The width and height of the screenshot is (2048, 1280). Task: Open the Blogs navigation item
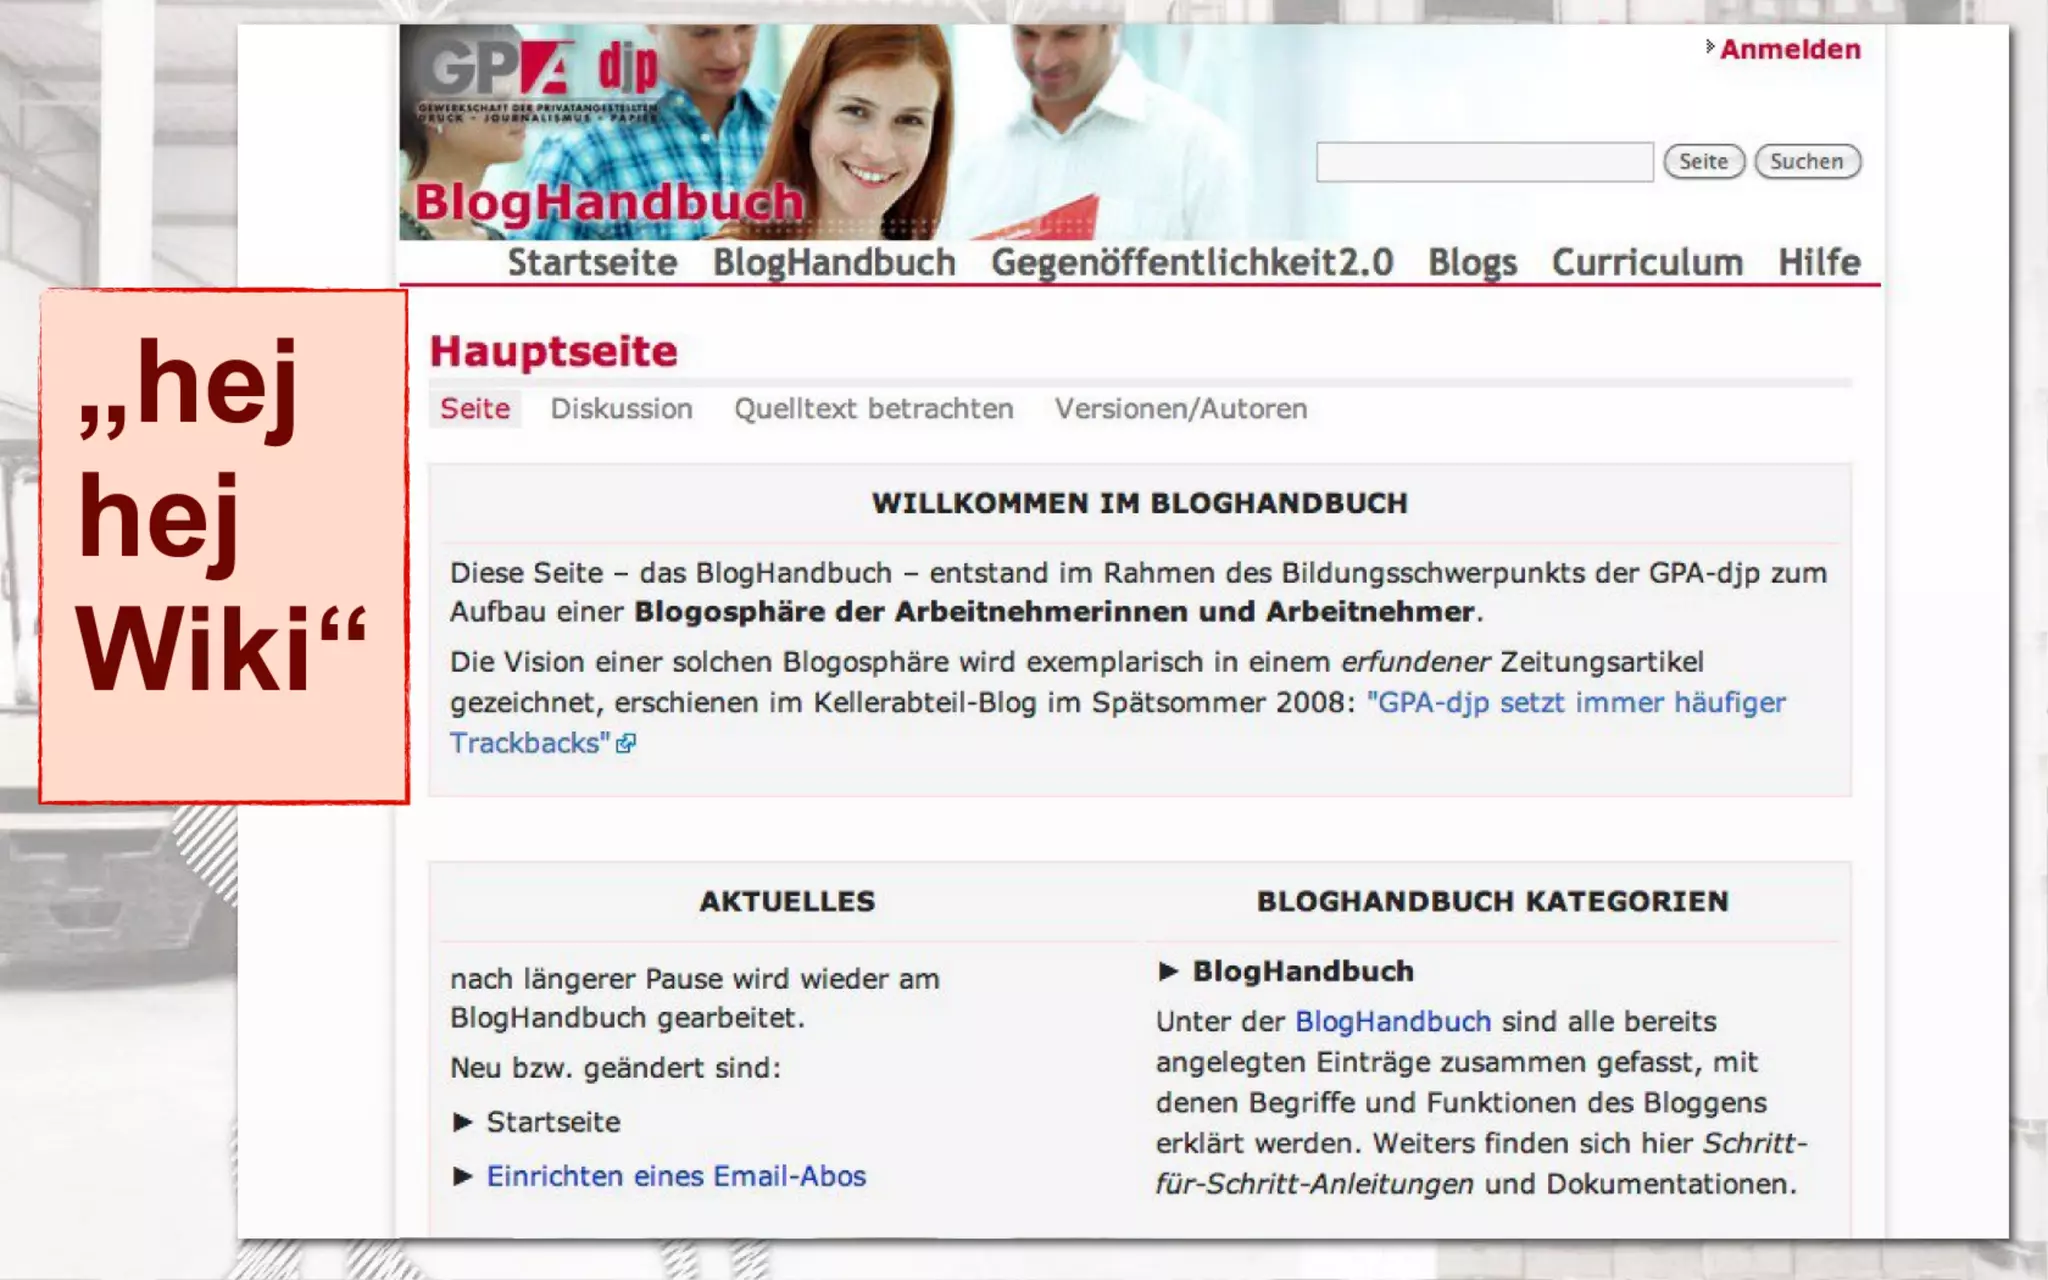tap(1472, 262)
